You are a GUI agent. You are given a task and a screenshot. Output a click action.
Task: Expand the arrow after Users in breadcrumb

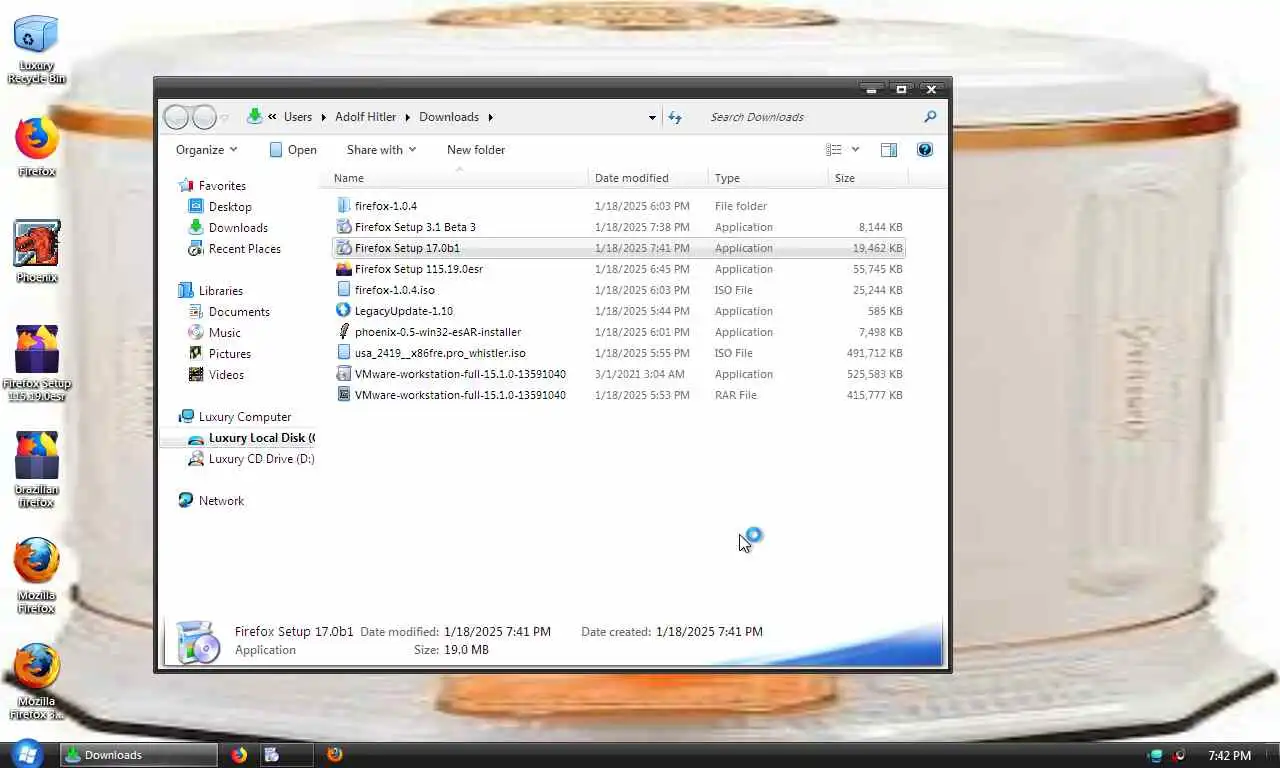pyautogui.click(x=323, y=117)
